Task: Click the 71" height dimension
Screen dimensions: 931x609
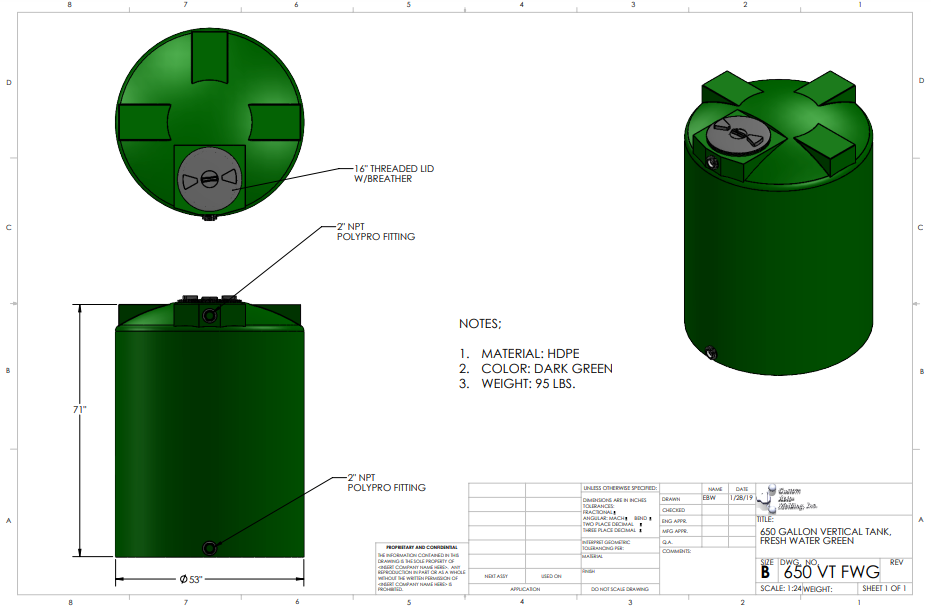Action: coord(78,411)
